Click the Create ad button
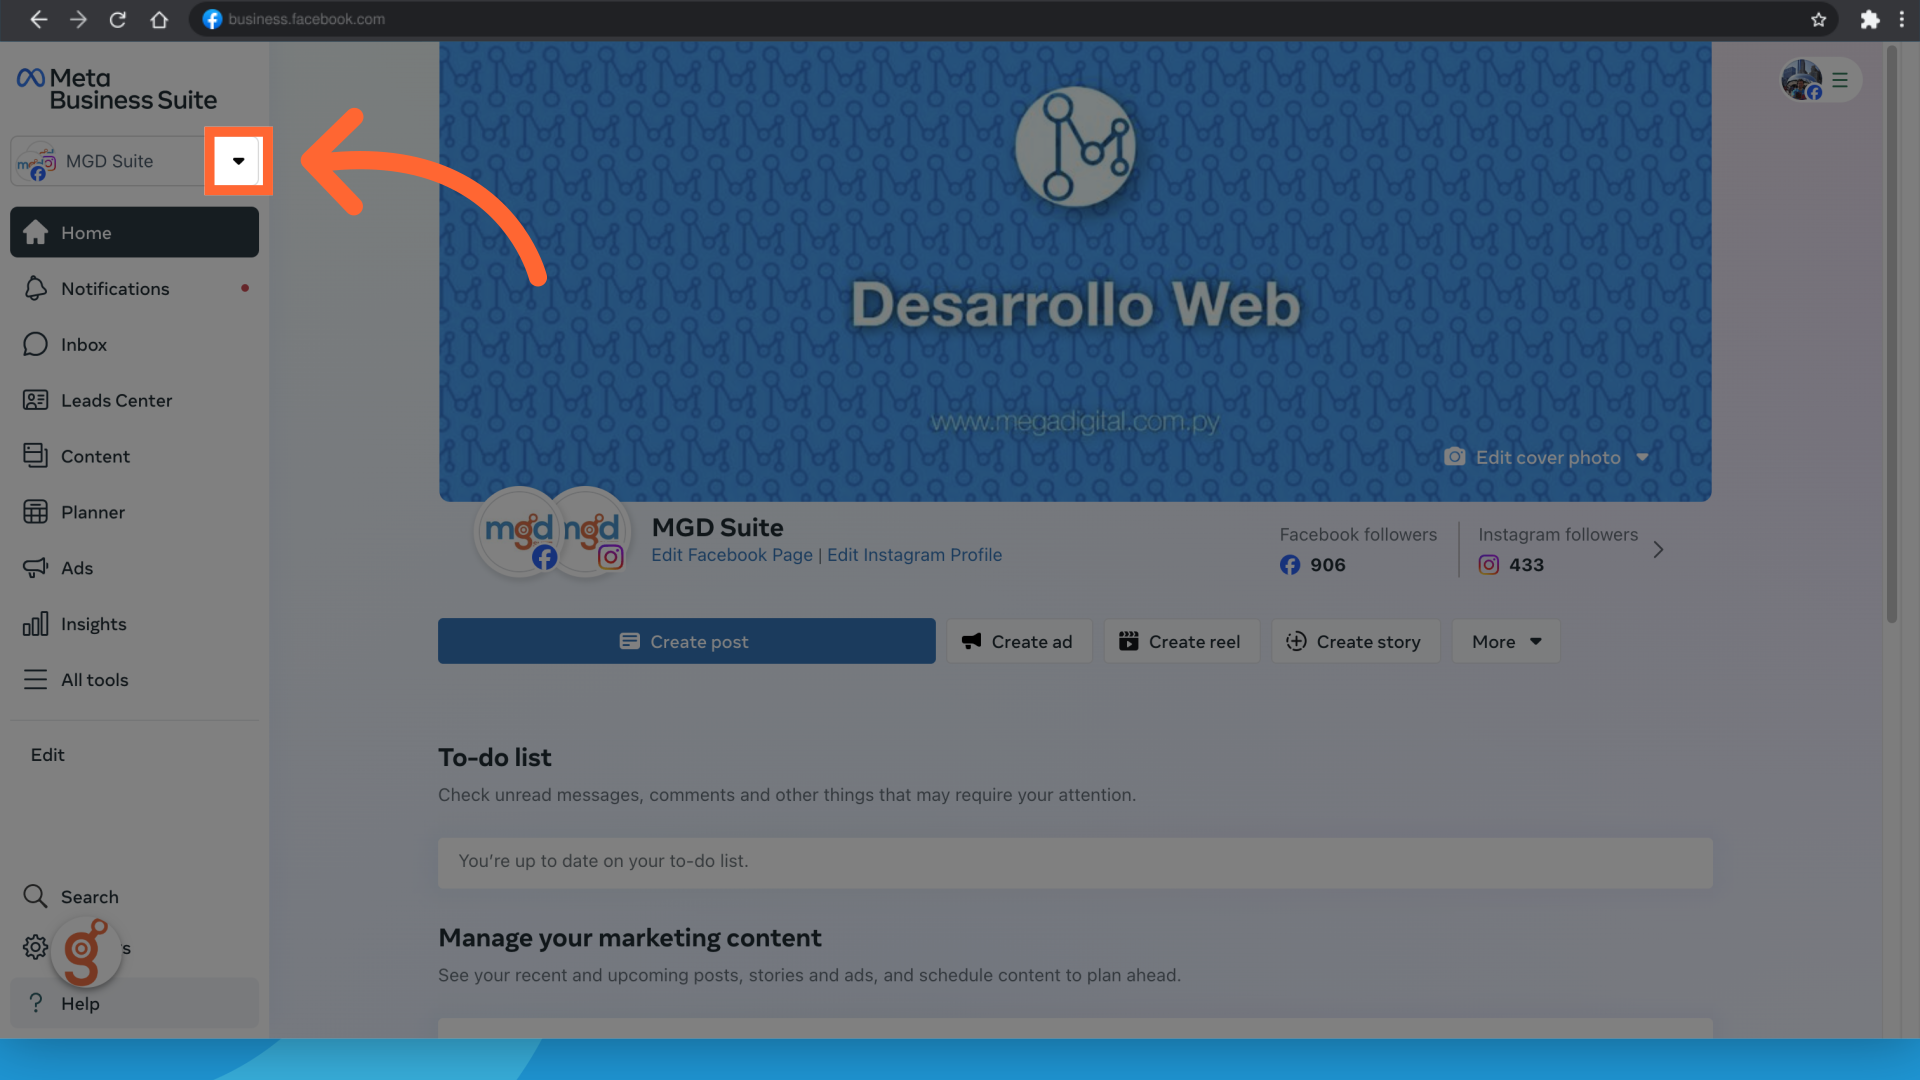1920x1080 pixels. tap(1018, 642)
